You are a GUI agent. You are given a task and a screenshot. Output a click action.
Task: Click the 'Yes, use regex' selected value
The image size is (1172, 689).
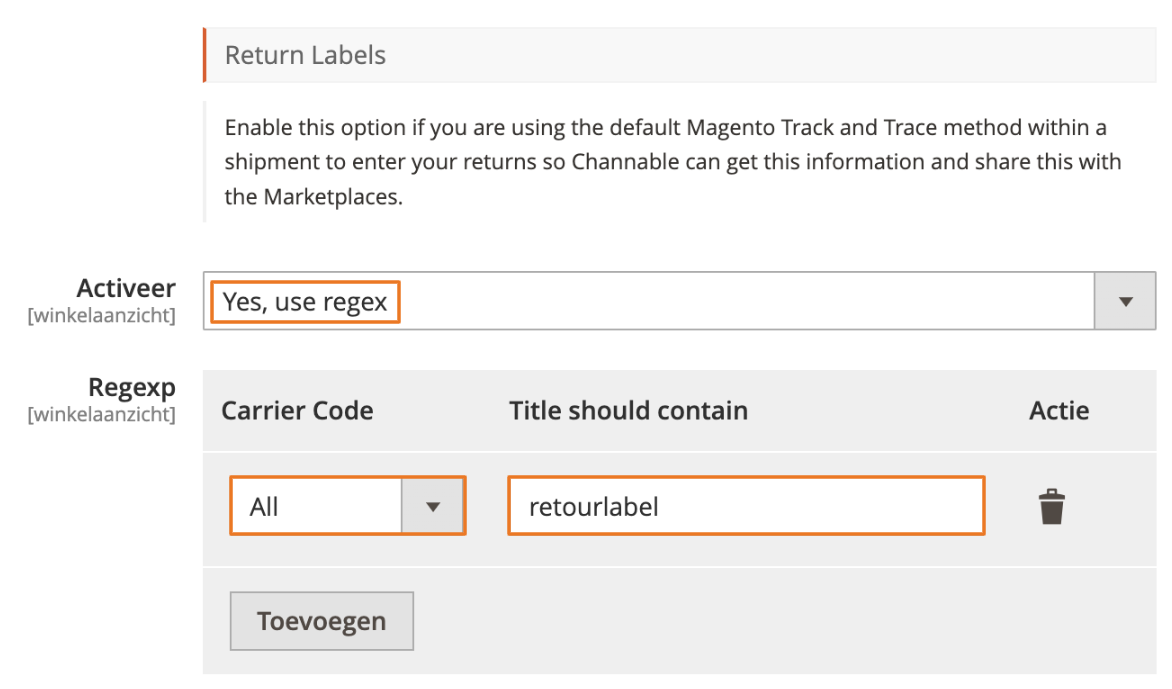[305, 302]
